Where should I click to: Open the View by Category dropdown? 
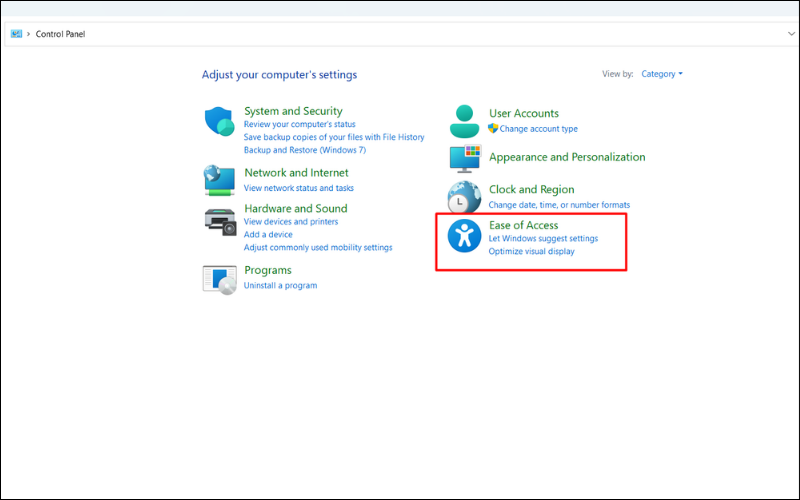[662, 74]
